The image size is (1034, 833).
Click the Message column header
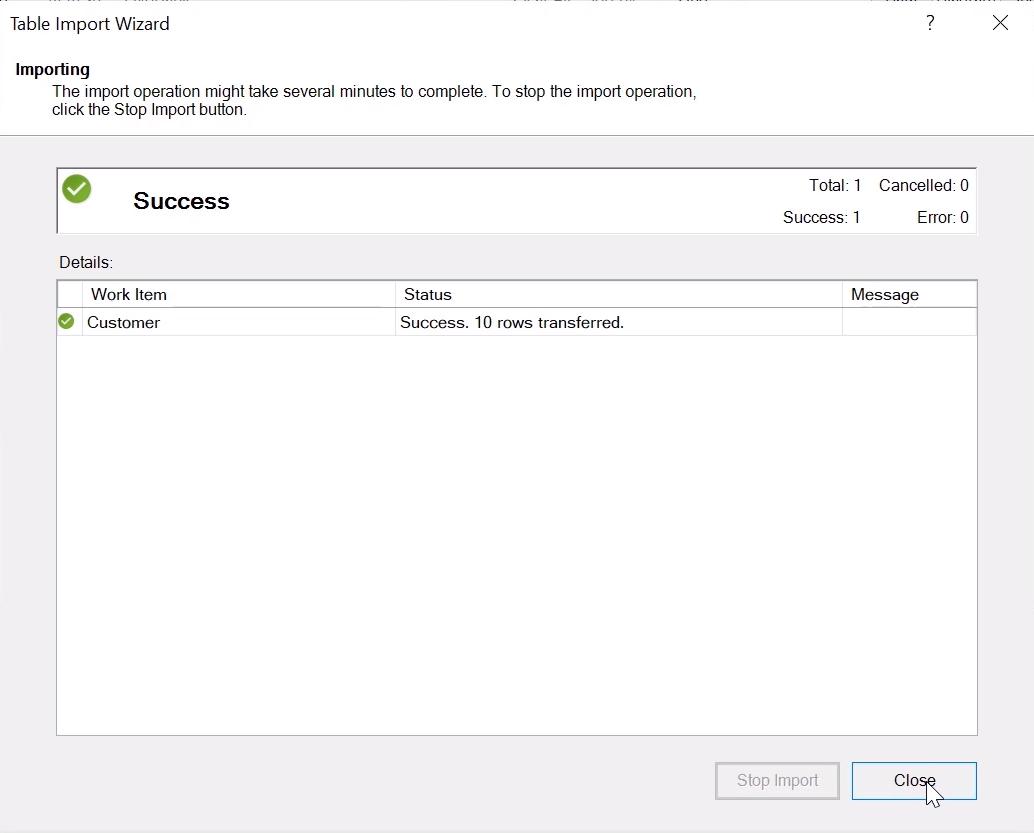884,294
